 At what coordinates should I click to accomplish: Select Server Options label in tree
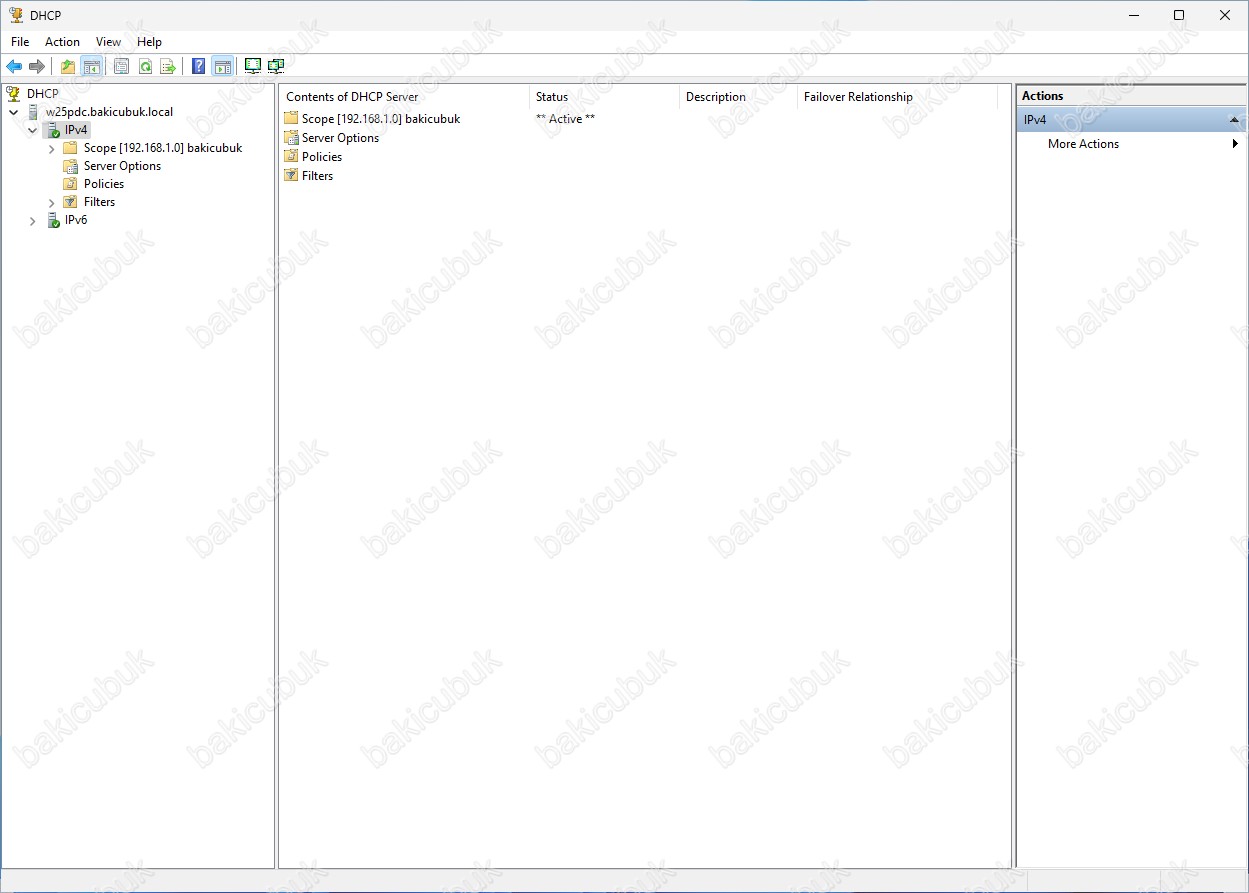tap(122, 166)
